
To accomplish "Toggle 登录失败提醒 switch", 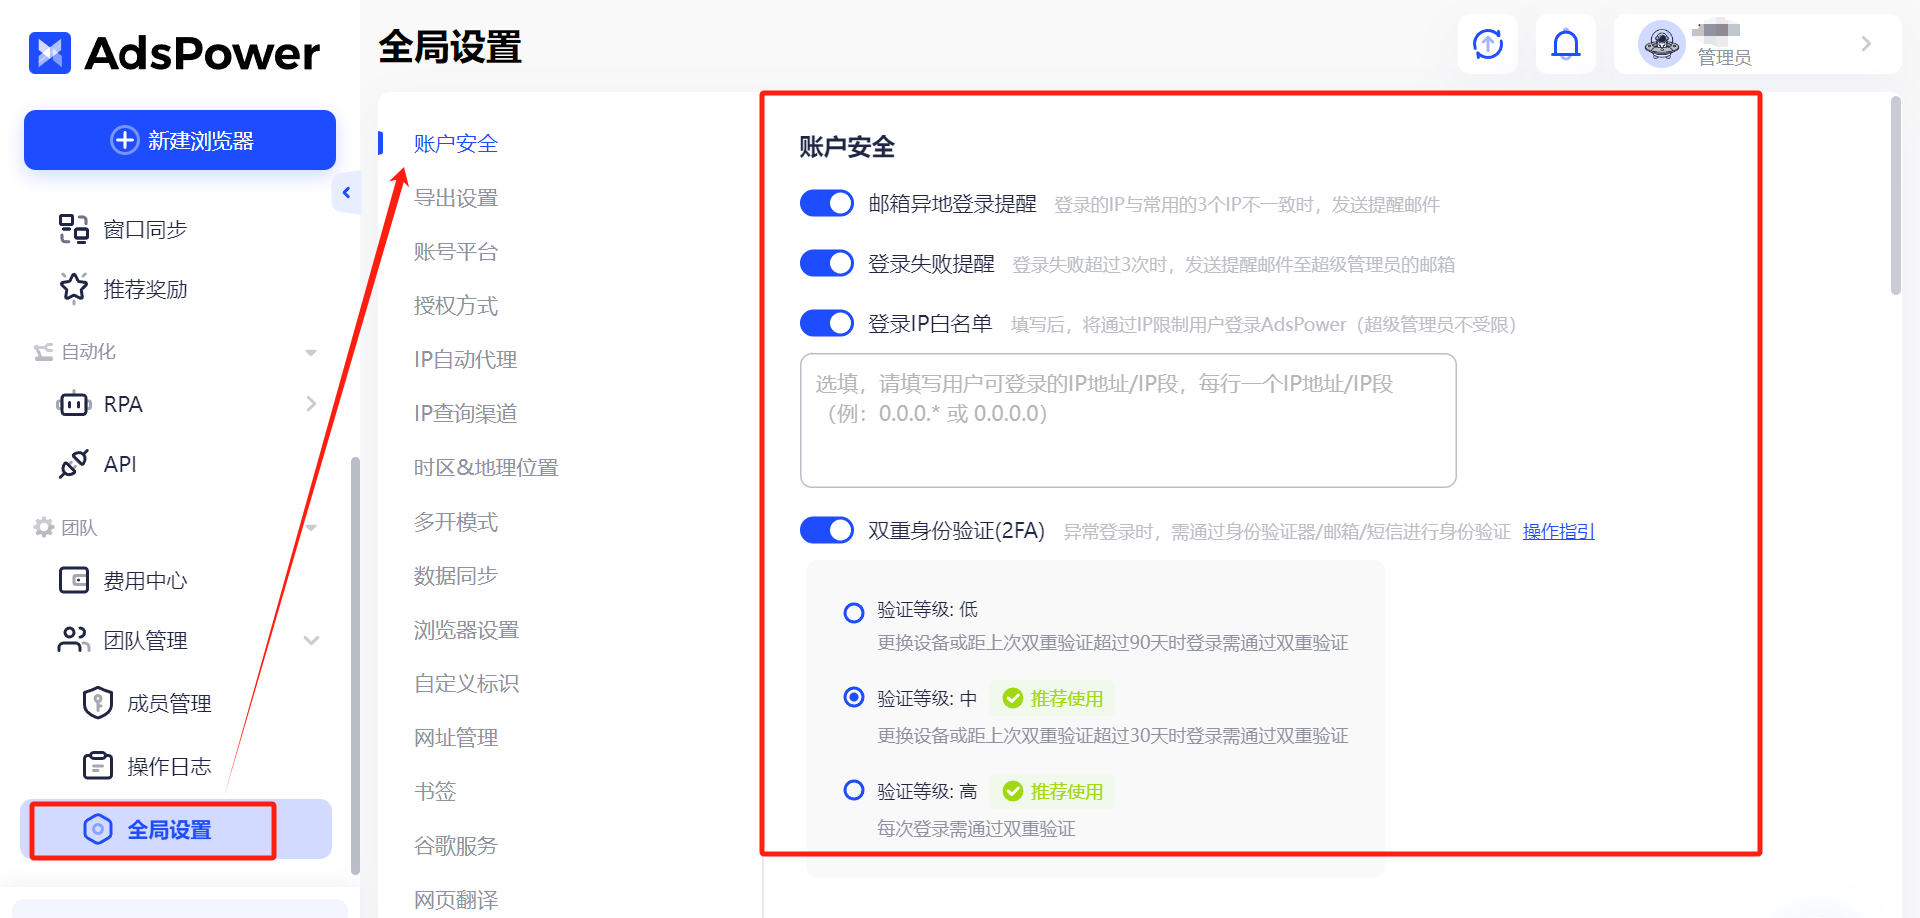I will click(x=827, y=263).
